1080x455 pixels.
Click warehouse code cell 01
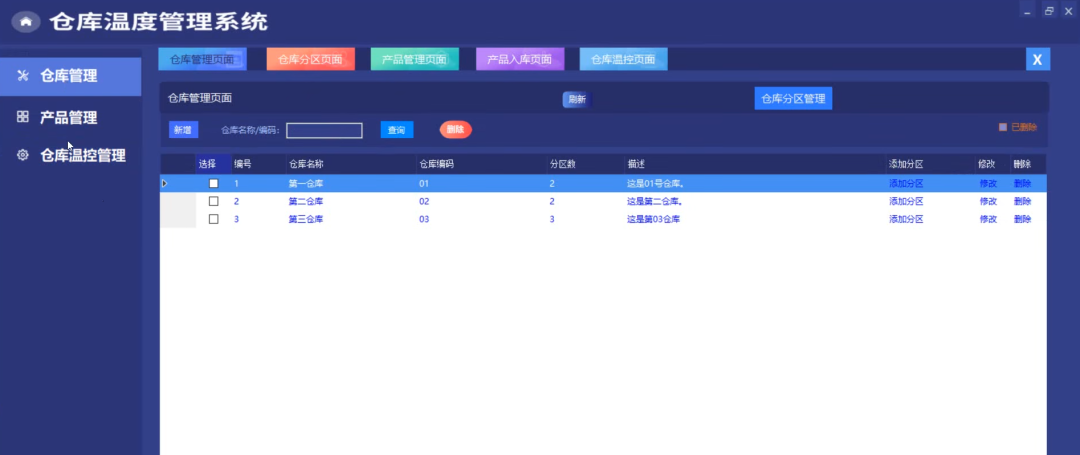tap(424, 184)
